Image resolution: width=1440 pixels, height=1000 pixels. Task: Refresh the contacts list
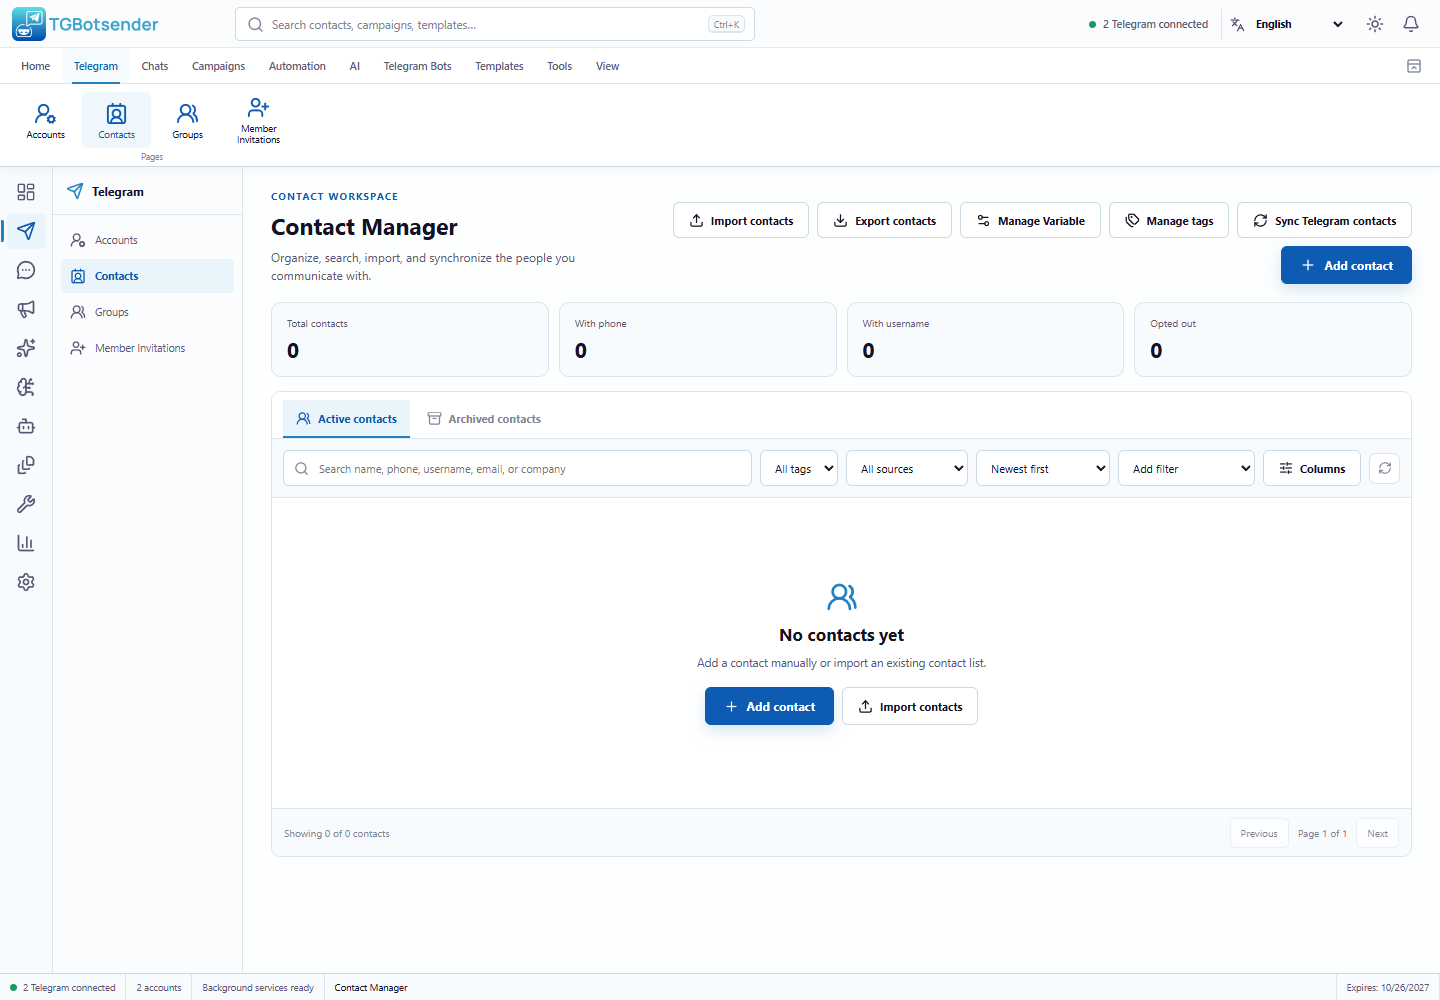1385,468
